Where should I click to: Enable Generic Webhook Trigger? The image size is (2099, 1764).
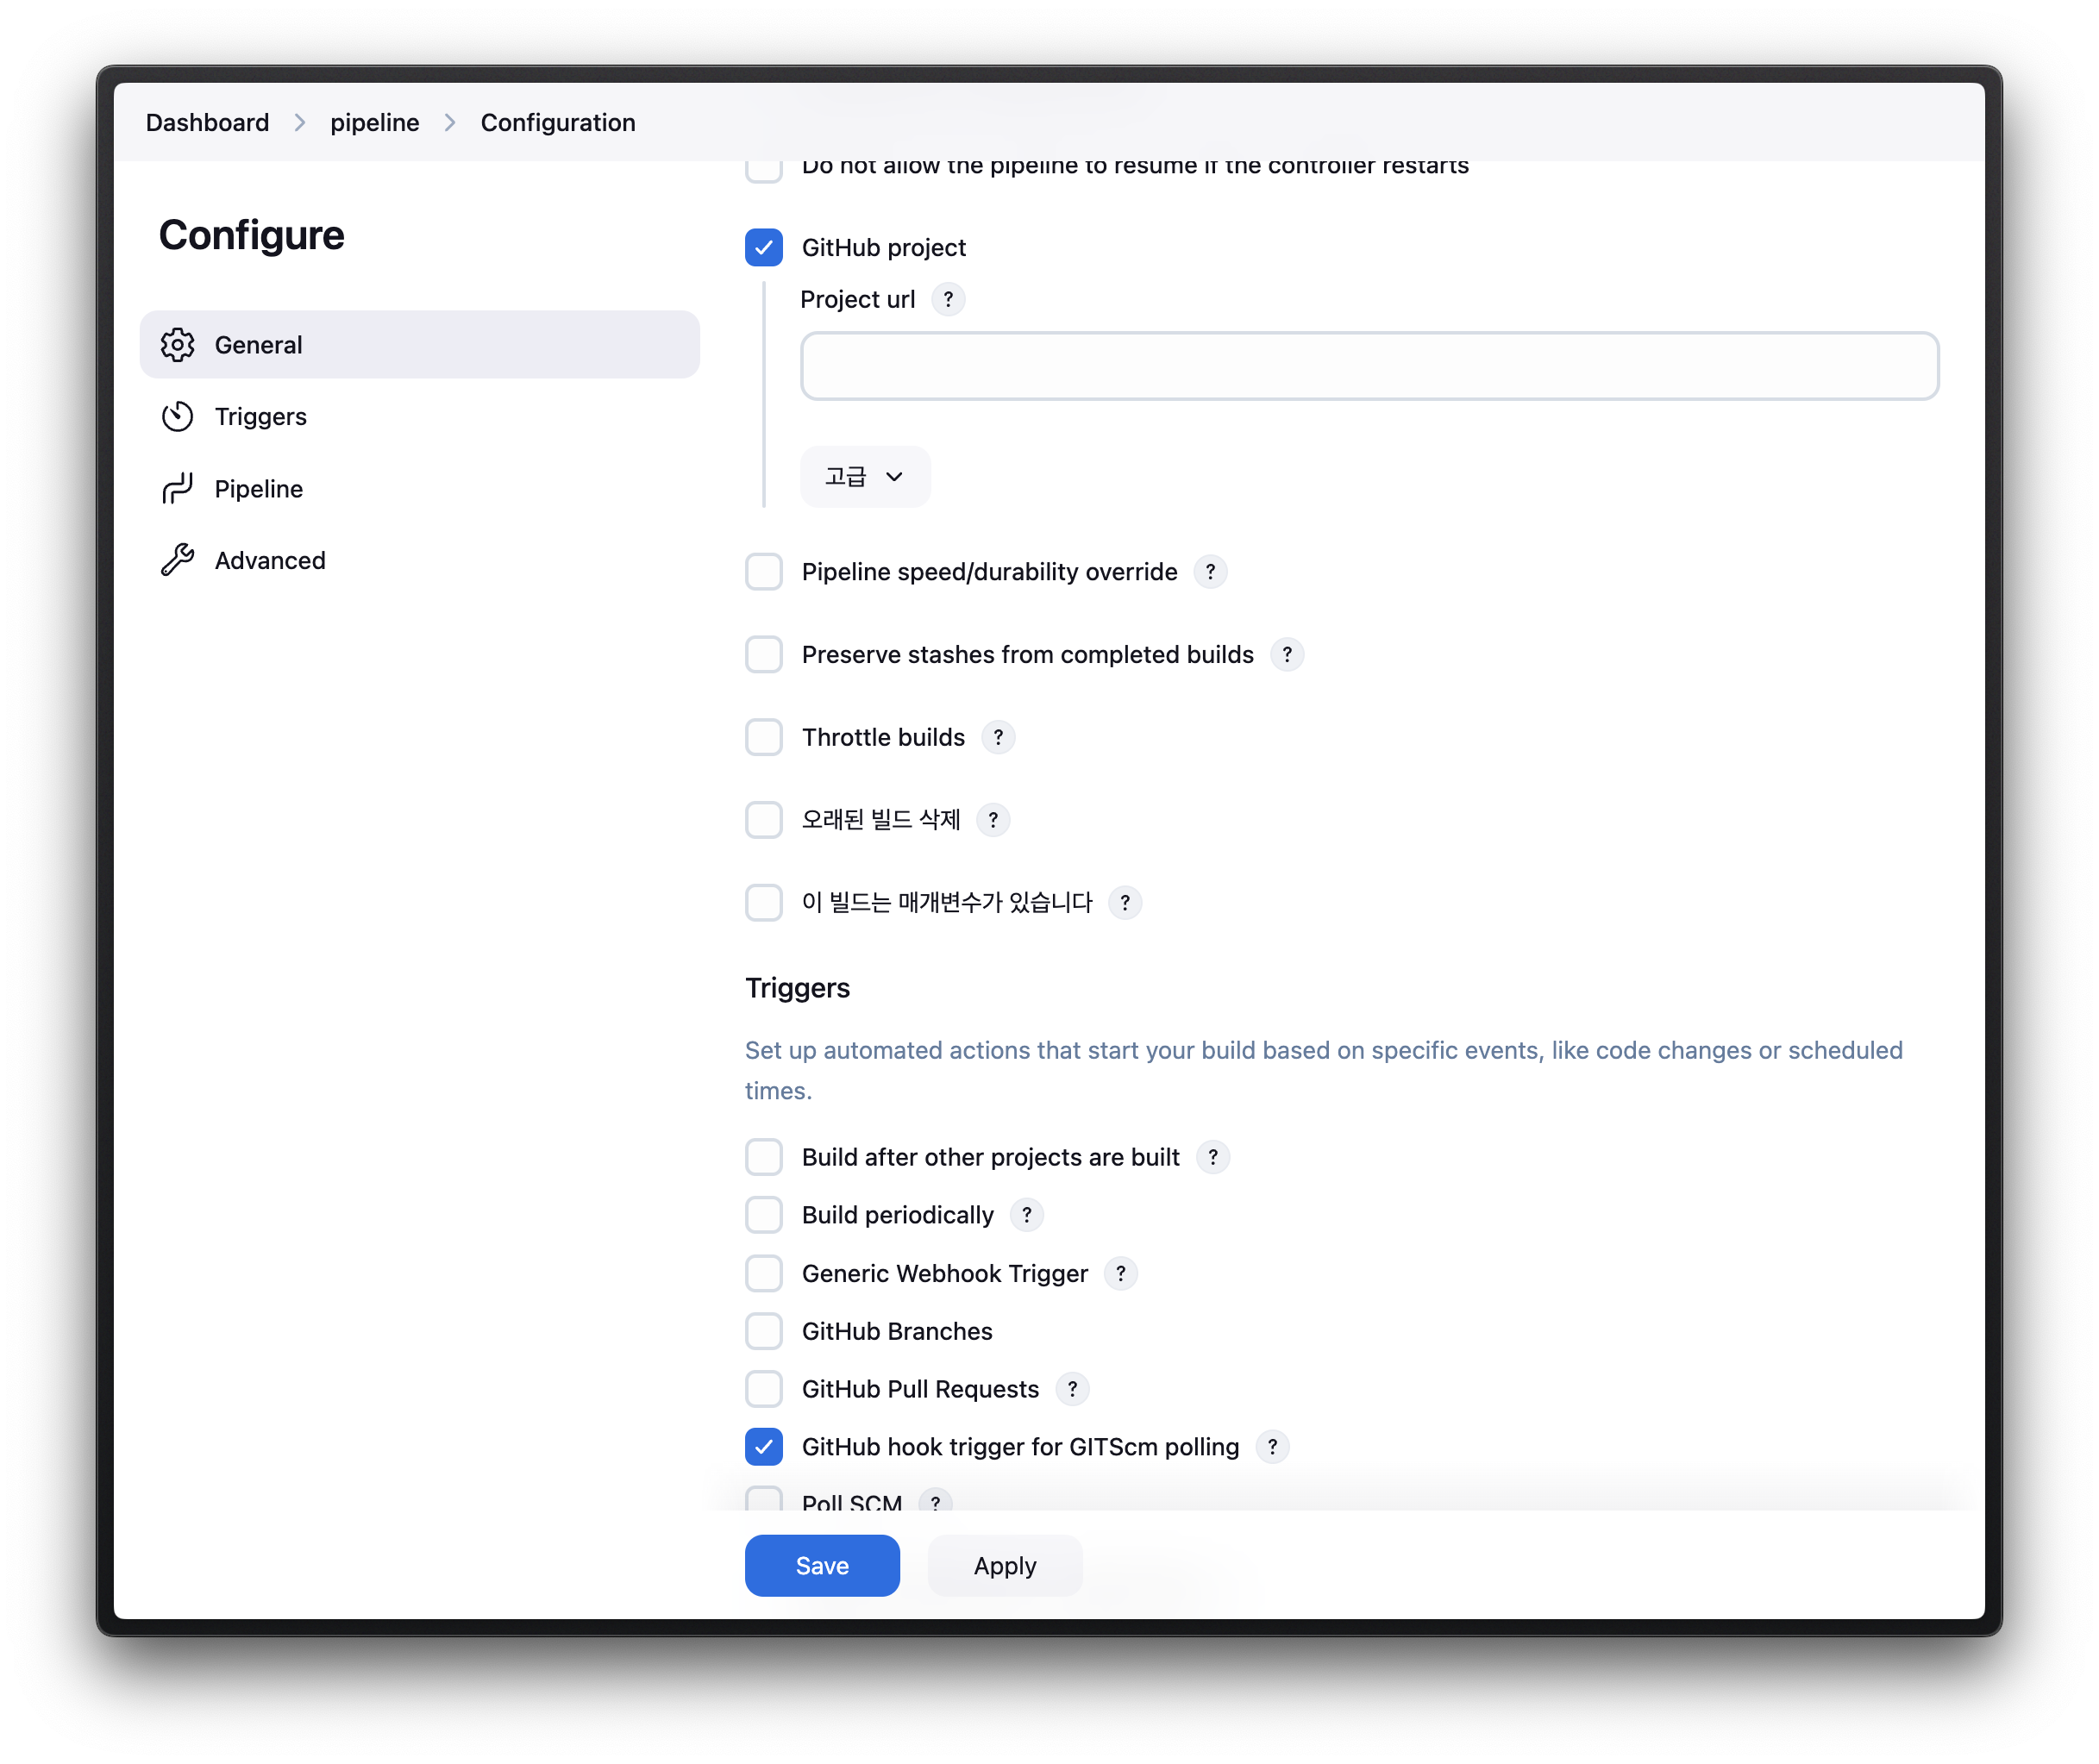tap(764, 1274)
